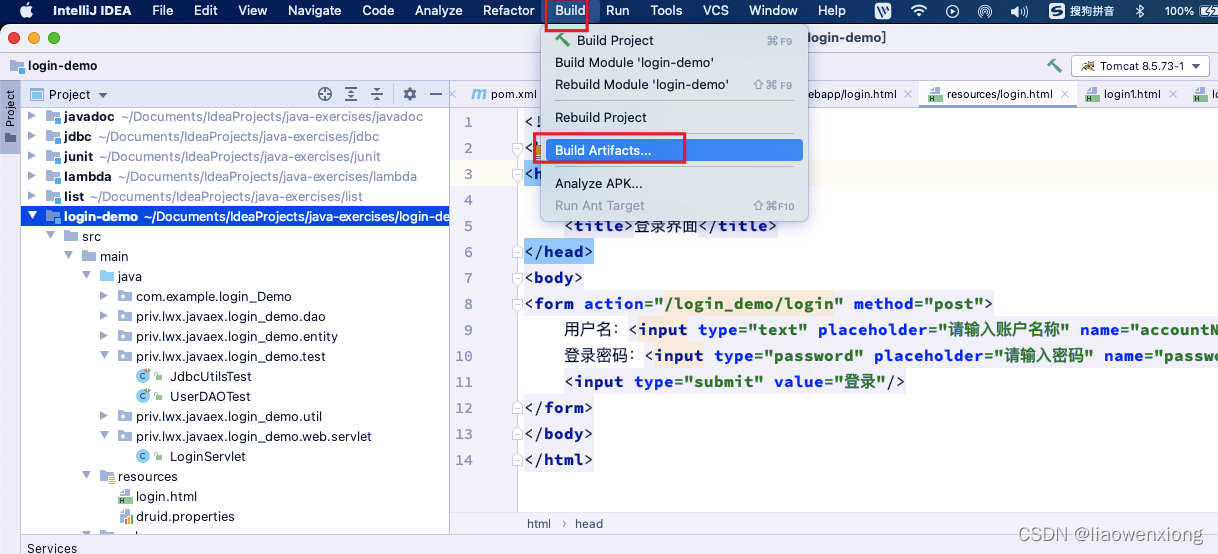
Task: Click login-demo in navigation breadcrumb bar
Action: pyautogui.click(x=63, y=66)
